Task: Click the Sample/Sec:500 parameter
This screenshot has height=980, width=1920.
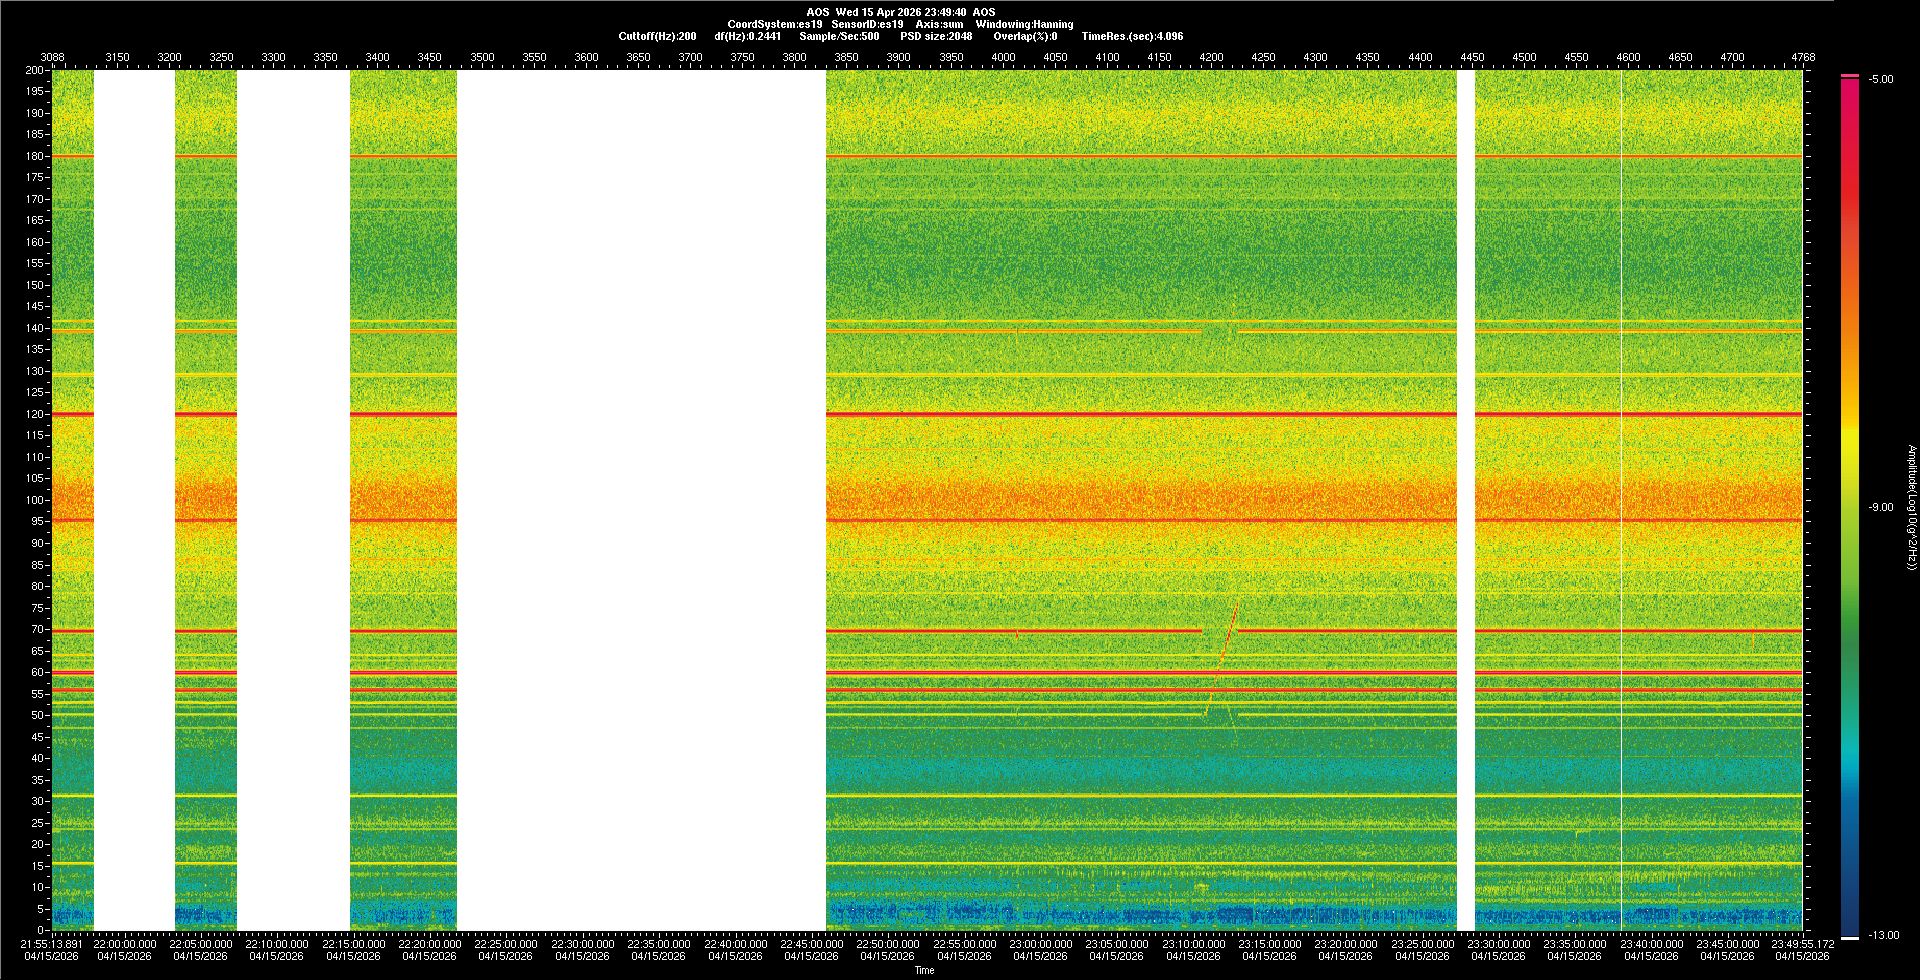Action: pos(839,36)
